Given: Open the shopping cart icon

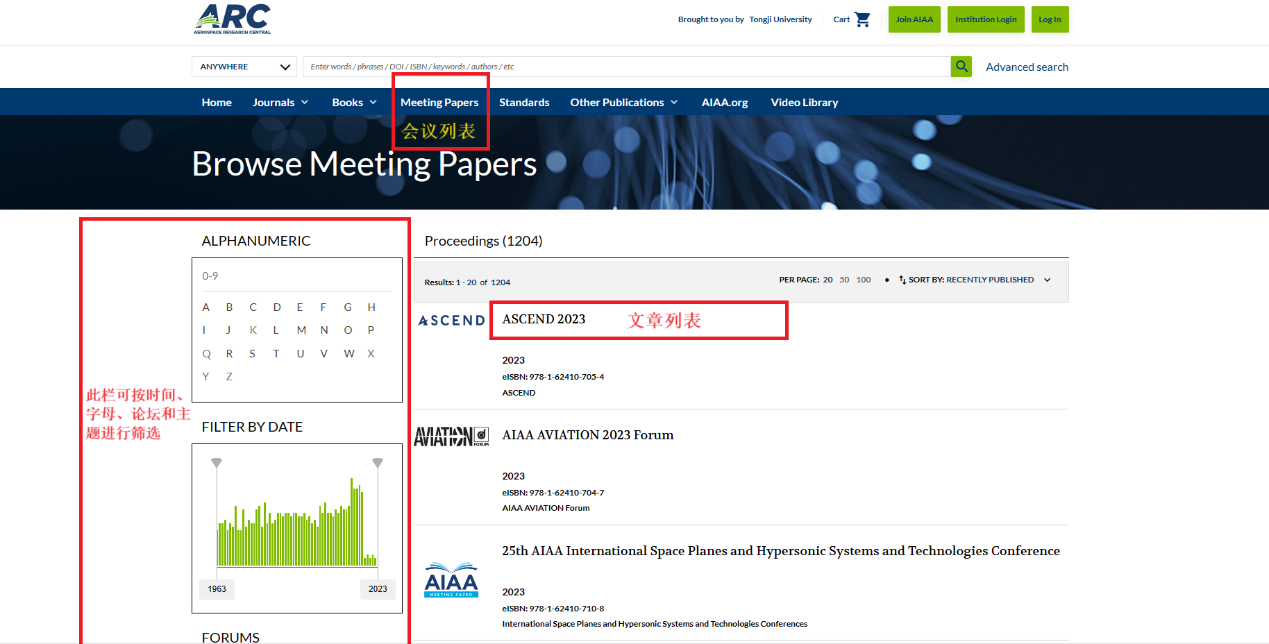Looking at the screenshot, I should [x=863, y=19].
